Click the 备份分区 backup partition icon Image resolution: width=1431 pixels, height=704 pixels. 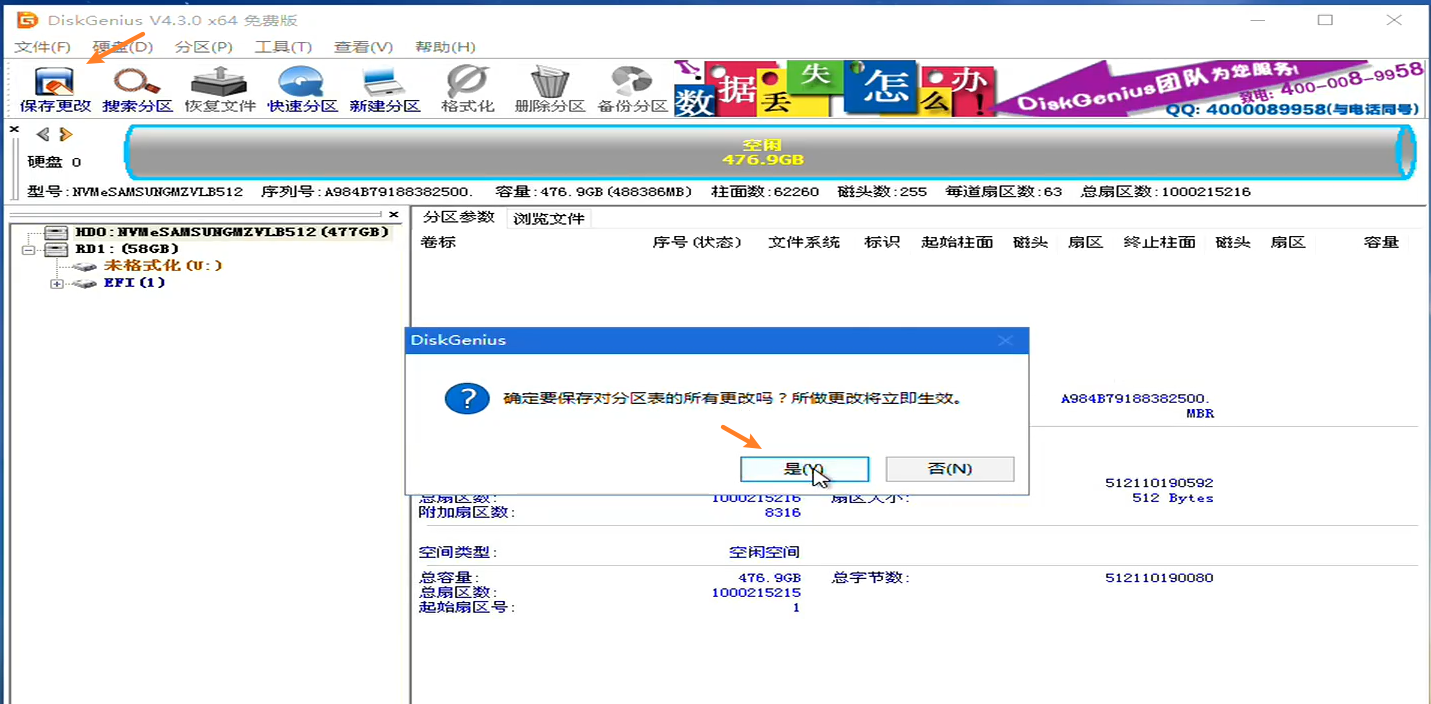coord(632,89)
